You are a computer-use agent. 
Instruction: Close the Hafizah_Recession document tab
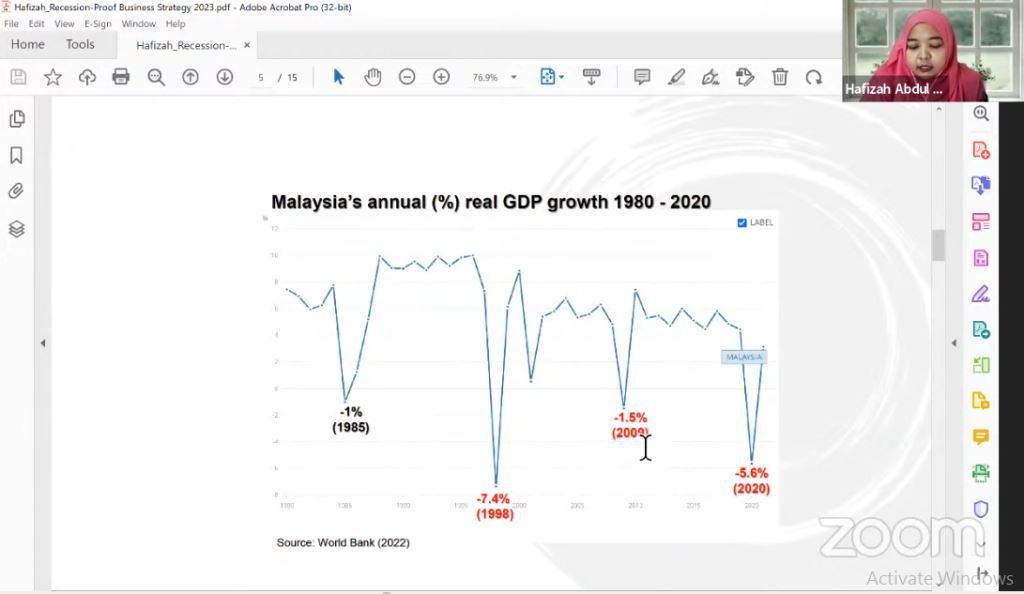click(x=247, y=45)
